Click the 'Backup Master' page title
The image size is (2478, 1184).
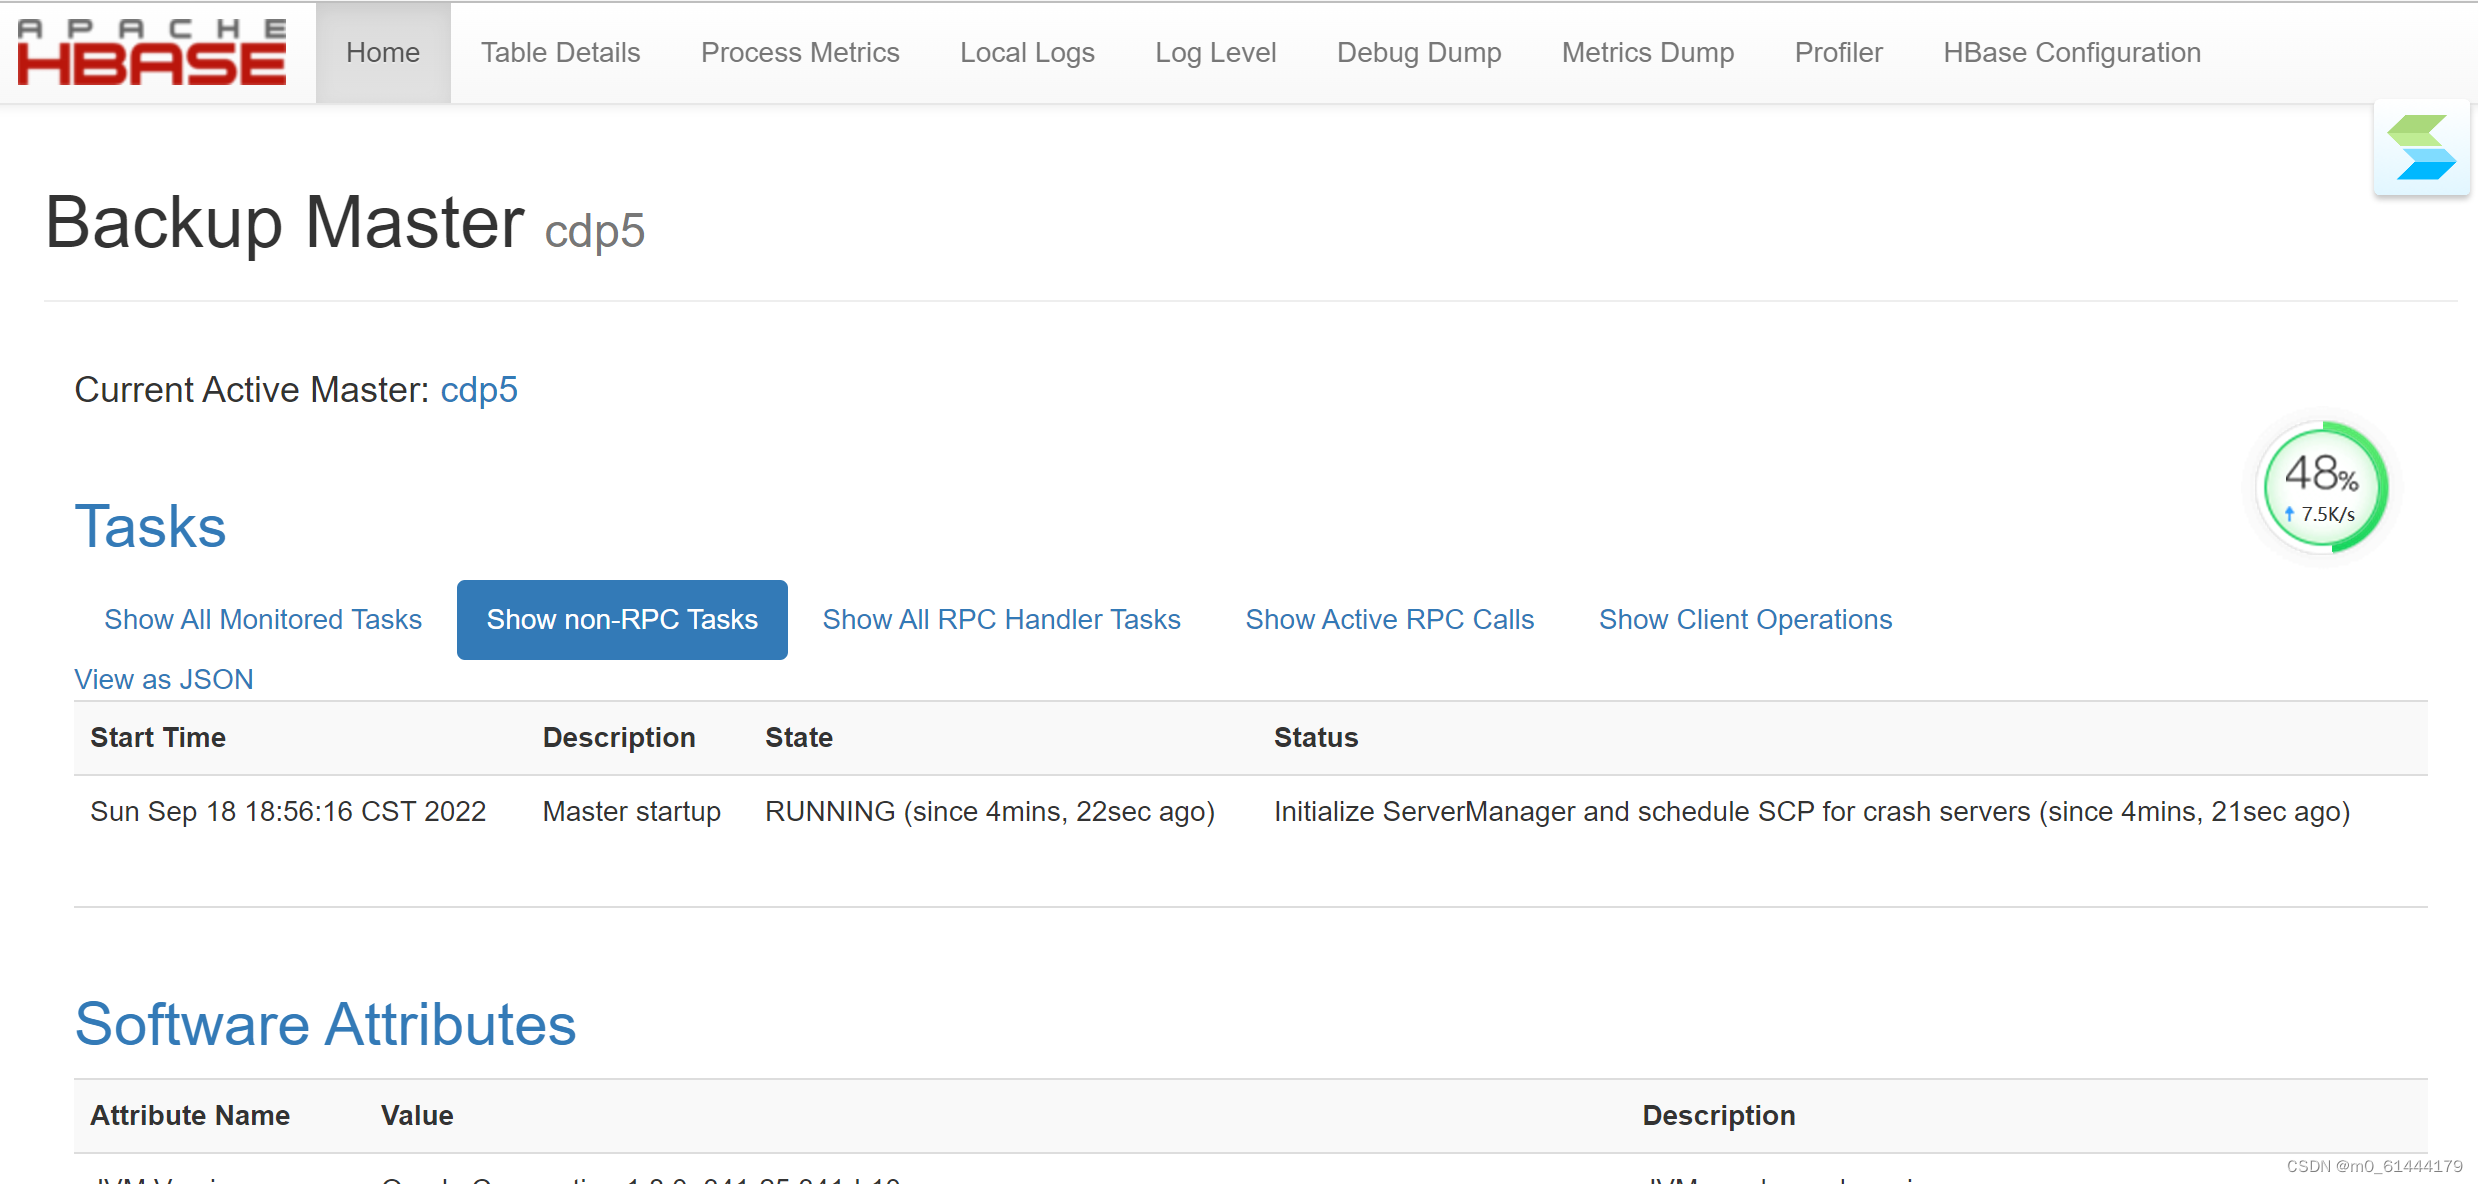pyautogui.click(x=285, y=223)
